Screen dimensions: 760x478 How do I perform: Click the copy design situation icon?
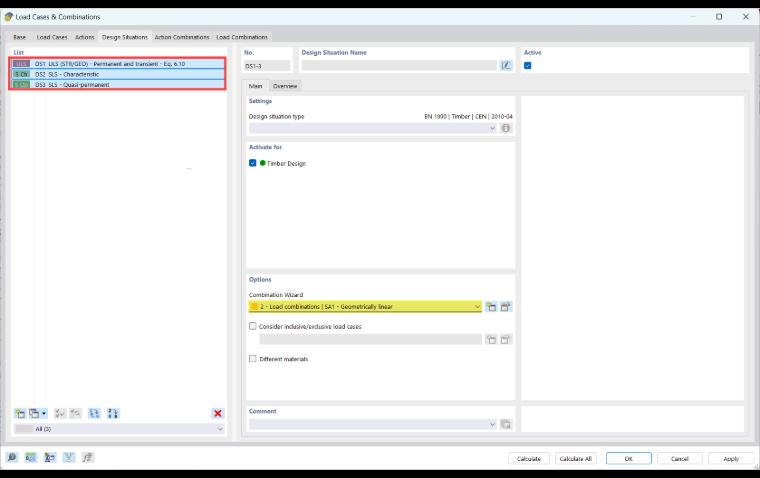tap(34, 414)
